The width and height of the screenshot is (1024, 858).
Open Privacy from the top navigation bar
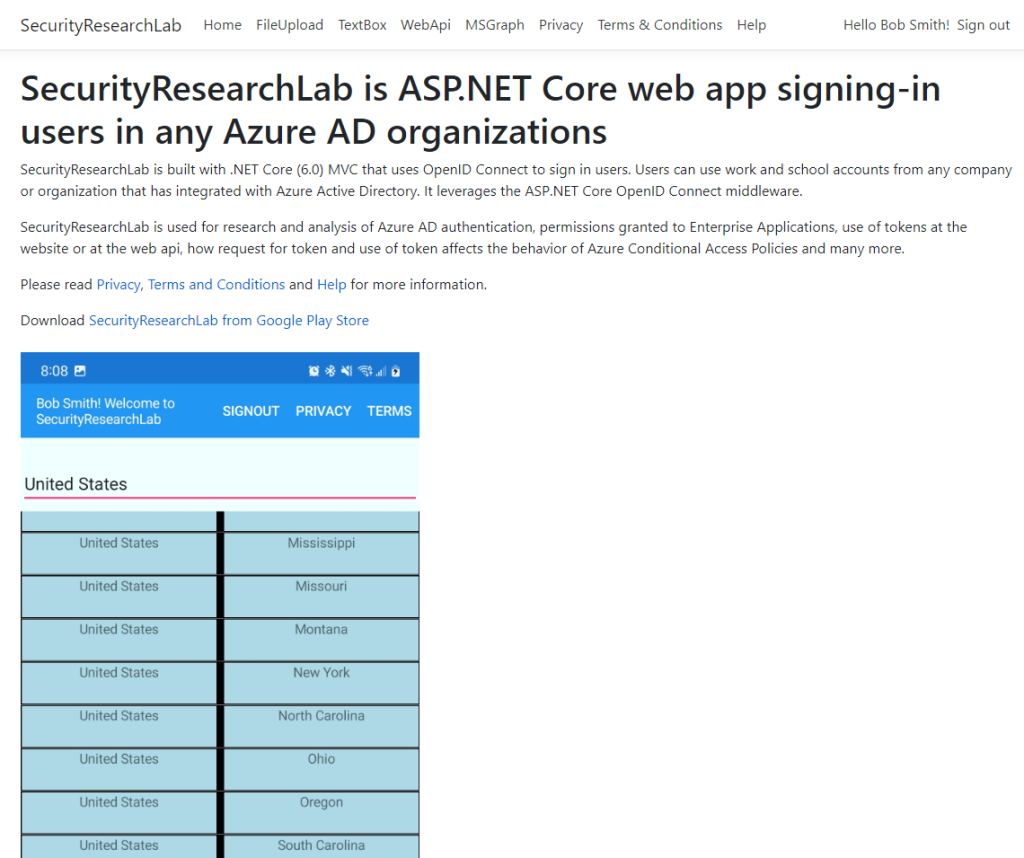coord(561,25)
